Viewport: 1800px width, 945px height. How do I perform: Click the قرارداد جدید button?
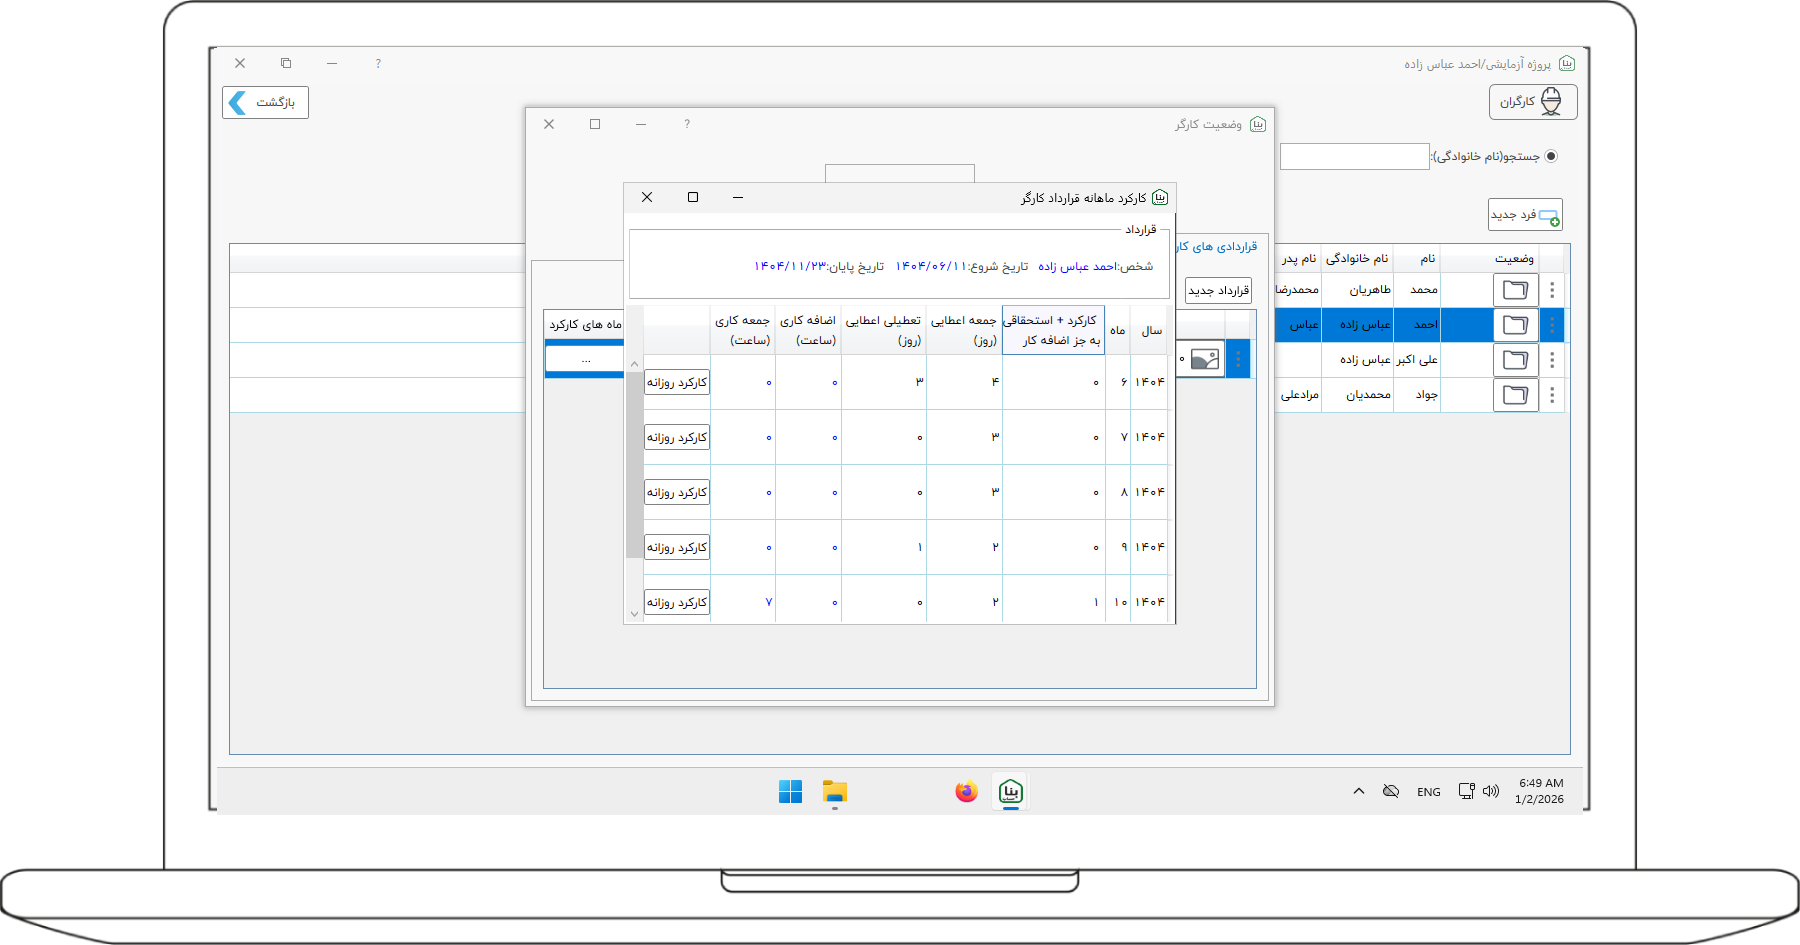1218,290
